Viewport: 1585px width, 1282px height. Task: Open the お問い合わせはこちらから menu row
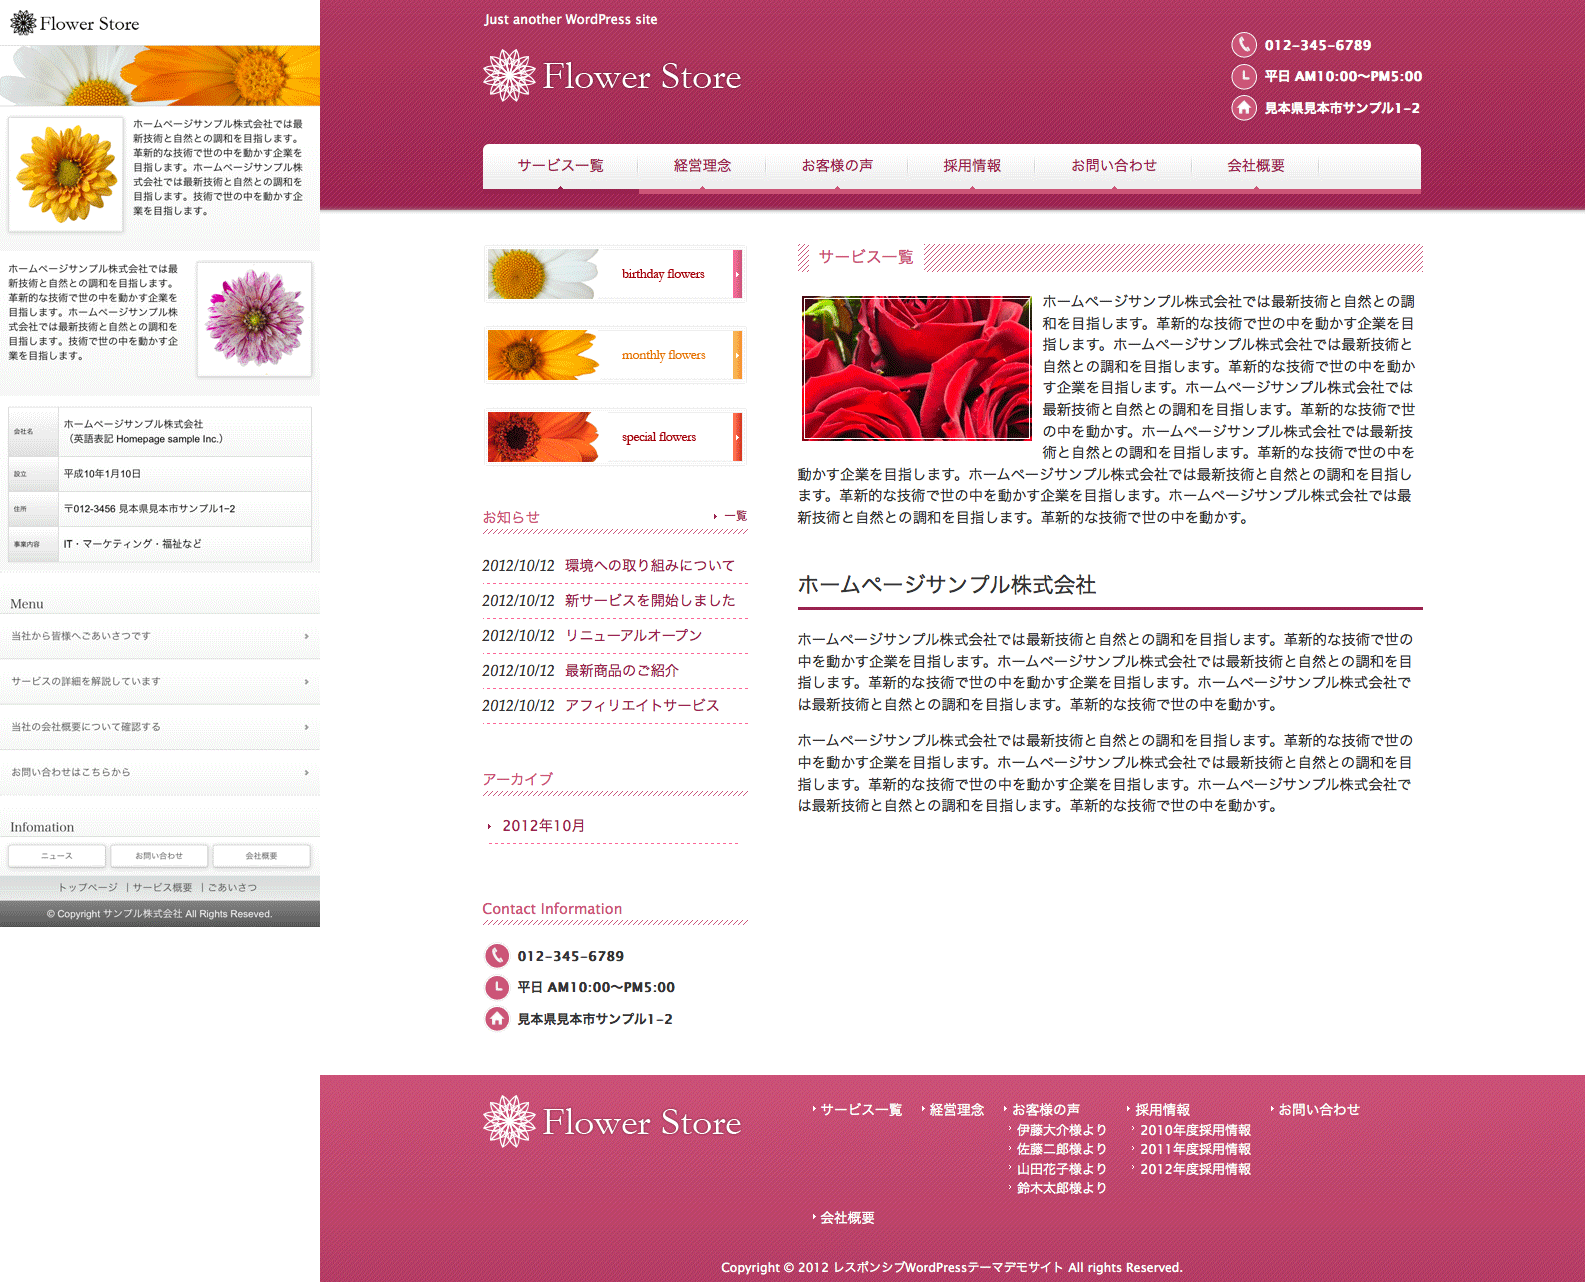click(x=160, y=772)
